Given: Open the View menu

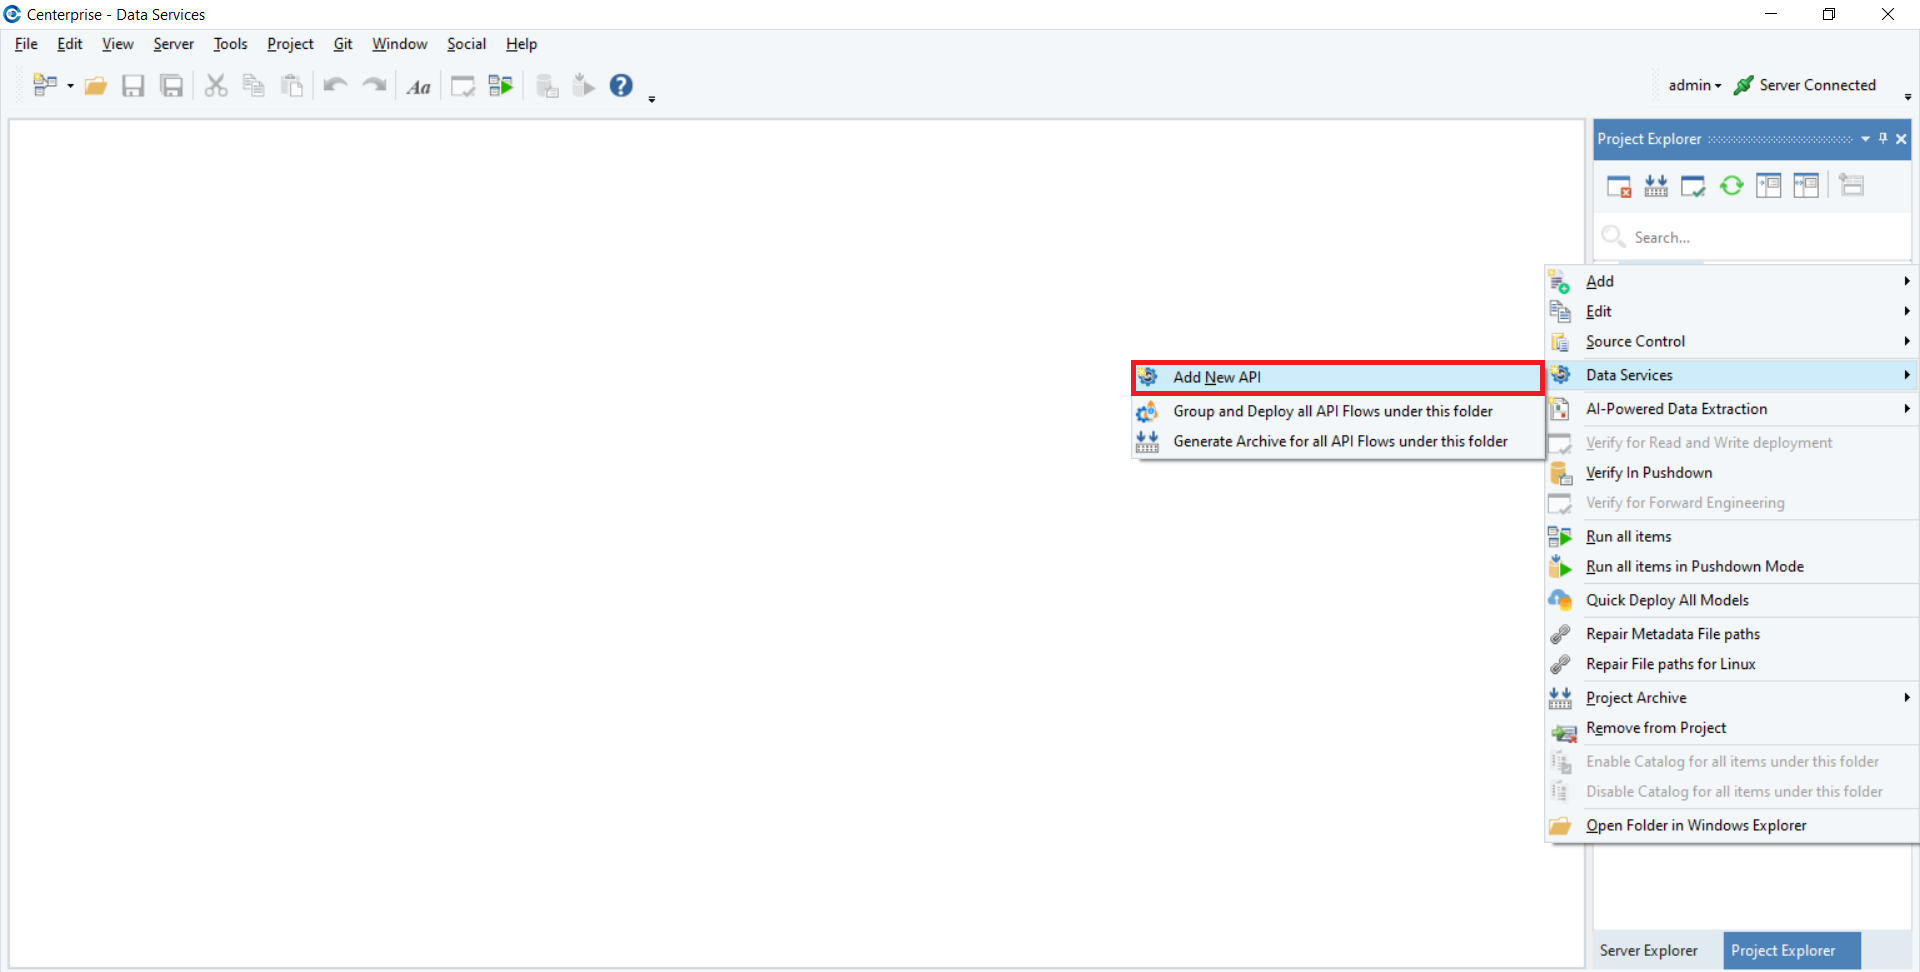Looking at the screenshot, I should point(117,44).
